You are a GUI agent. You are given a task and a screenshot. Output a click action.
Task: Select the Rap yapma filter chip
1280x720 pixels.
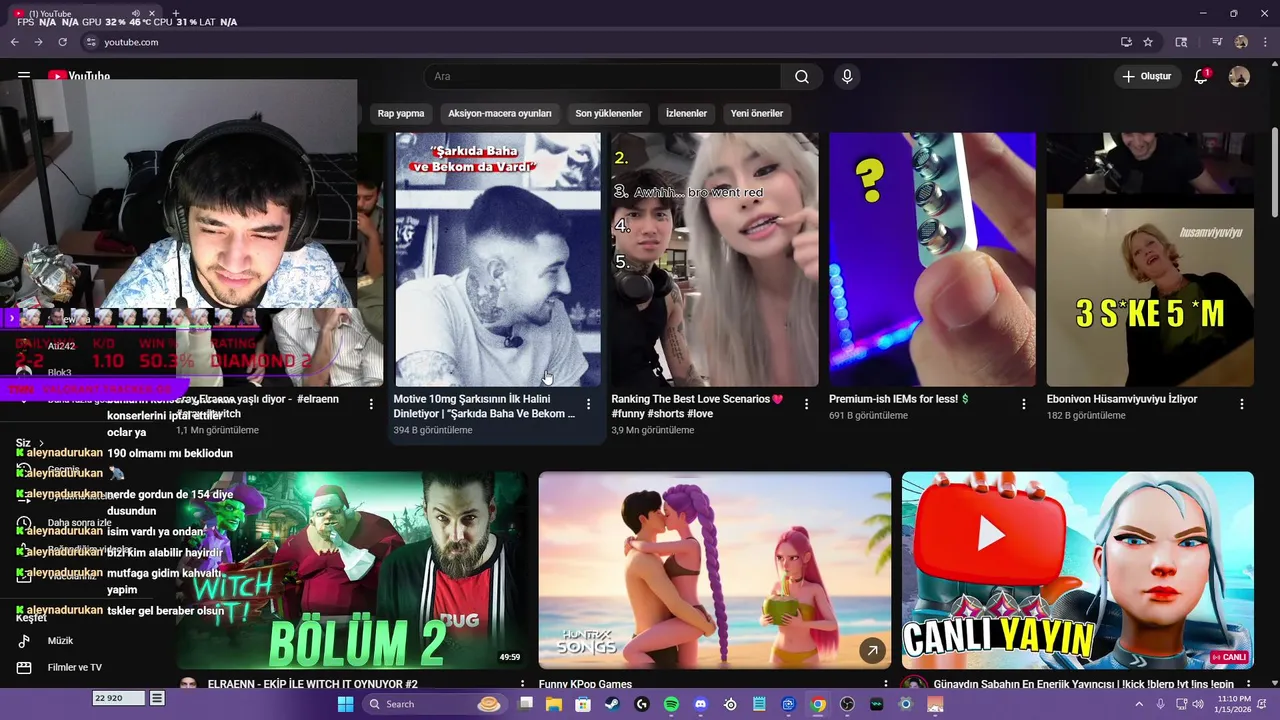(401, 114)
